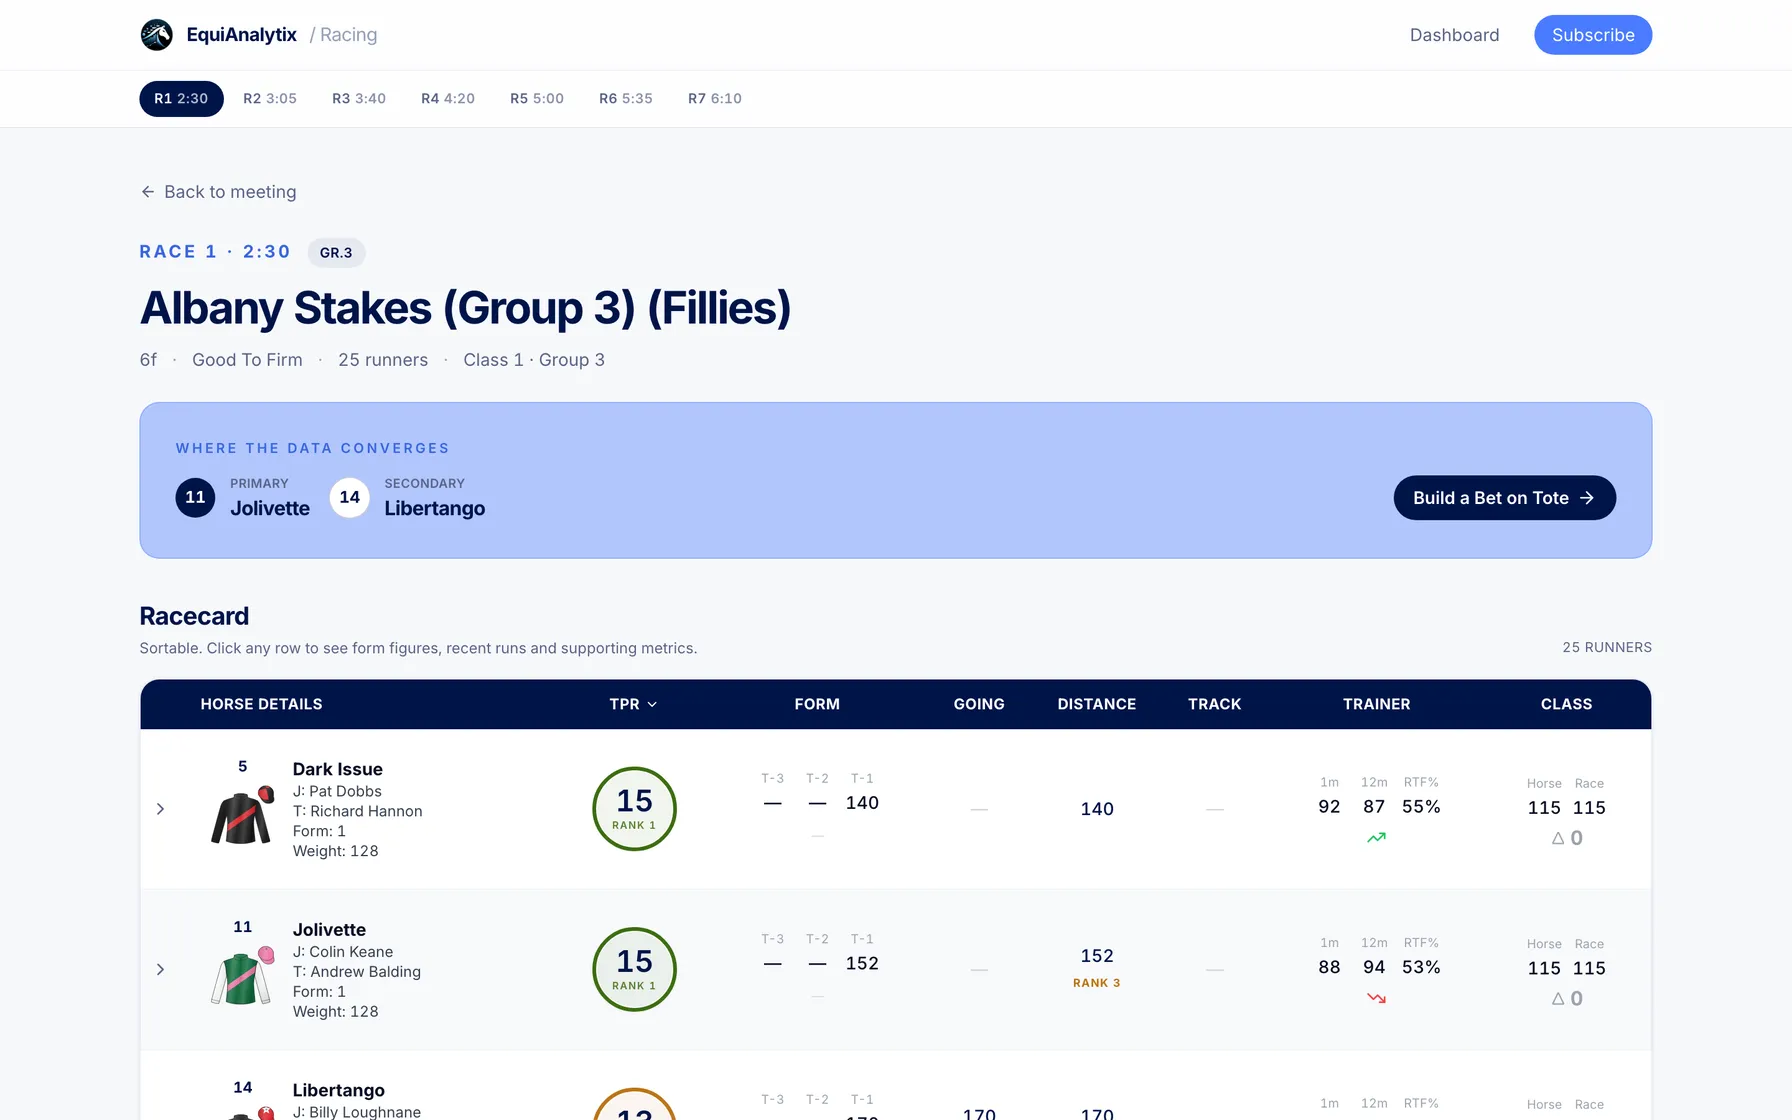Click the Libertango secondary selection name

tap(434, 508)
